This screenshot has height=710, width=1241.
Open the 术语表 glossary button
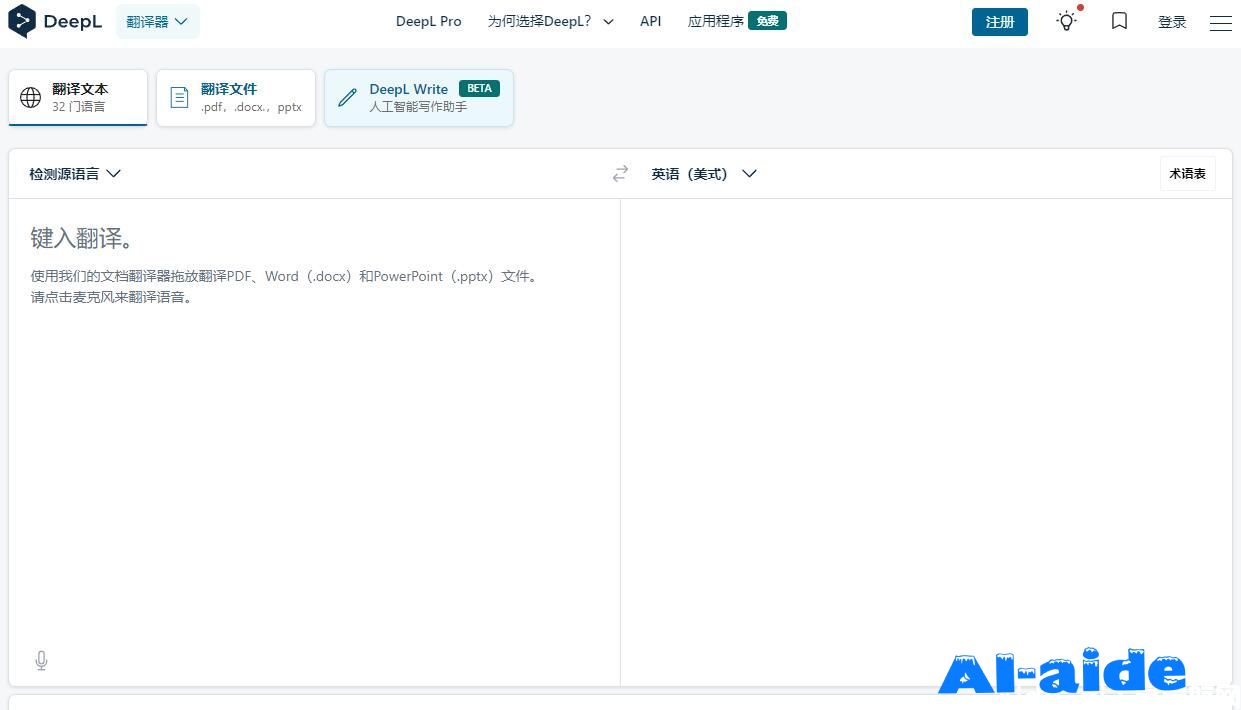tap(1188, 174)
